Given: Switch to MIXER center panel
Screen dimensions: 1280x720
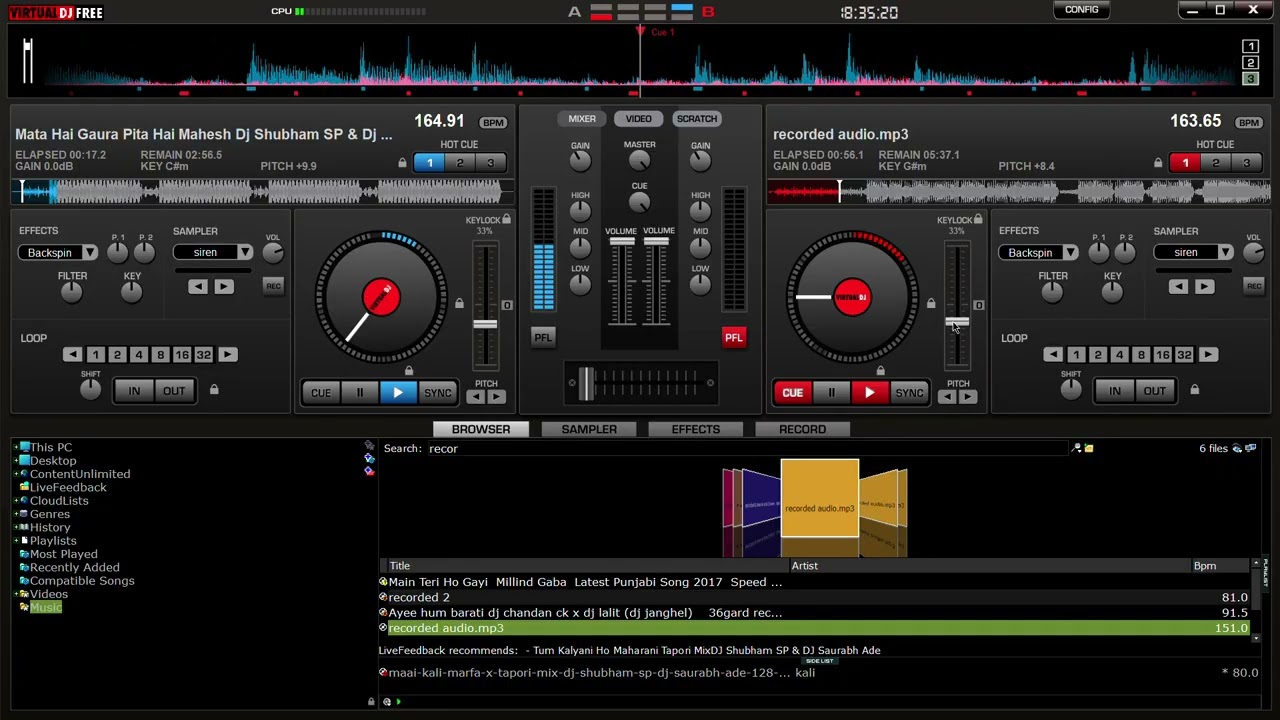Looking at the screenshot, I should click(x=582, y=119).
